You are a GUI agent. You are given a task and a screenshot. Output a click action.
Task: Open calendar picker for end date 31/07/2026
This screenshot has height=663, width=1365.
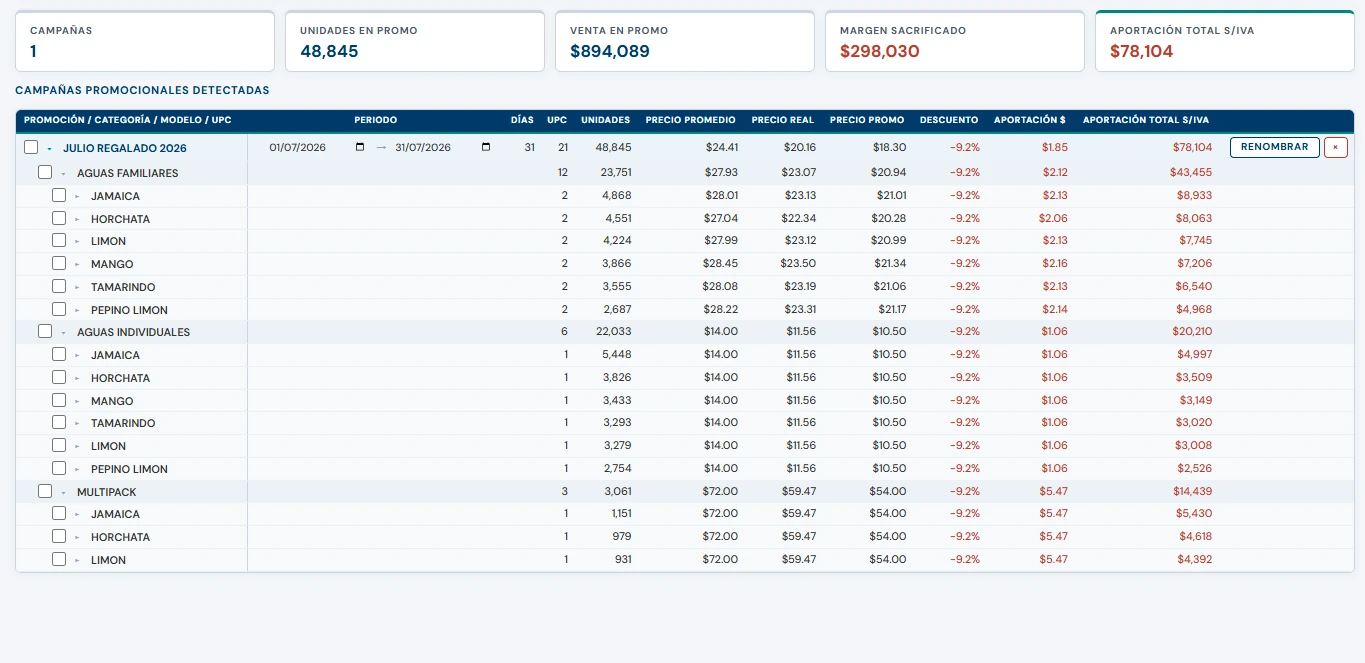[x=486, y=148]
